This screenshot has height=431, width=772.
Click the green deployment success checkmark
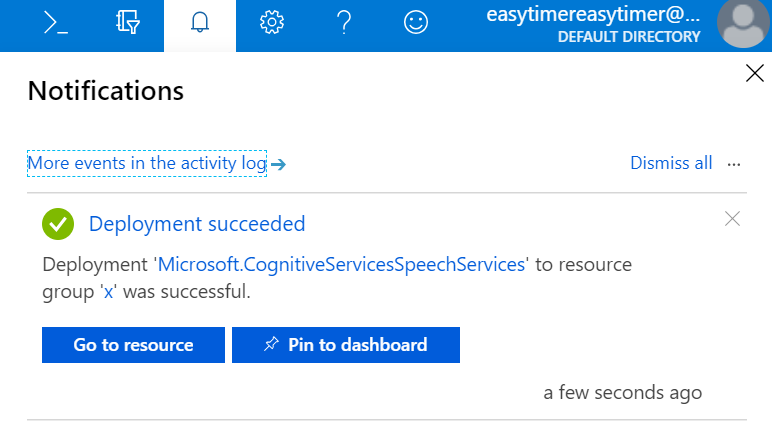tap(58, 224)
